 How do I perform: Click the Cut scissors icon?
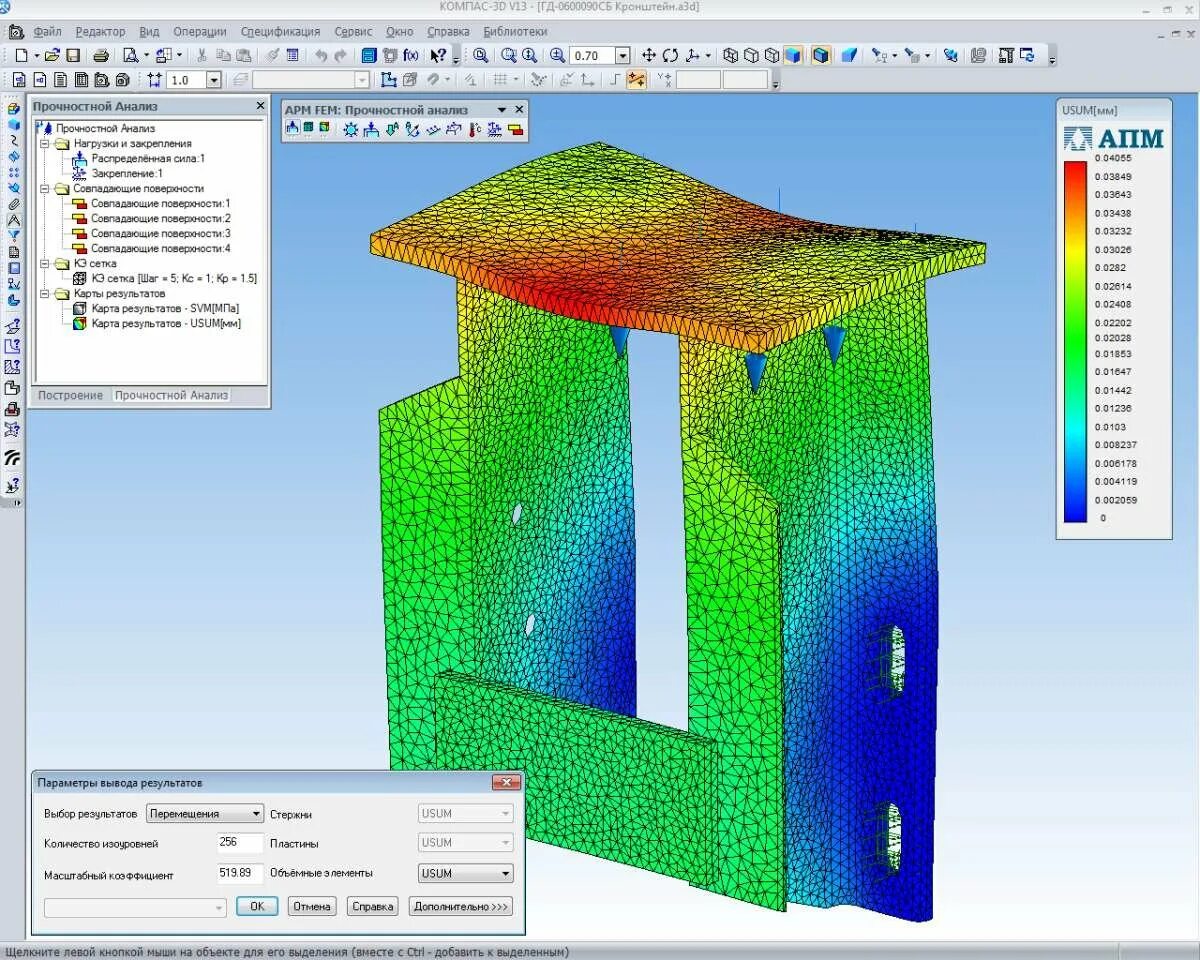[x=202, y=56]
